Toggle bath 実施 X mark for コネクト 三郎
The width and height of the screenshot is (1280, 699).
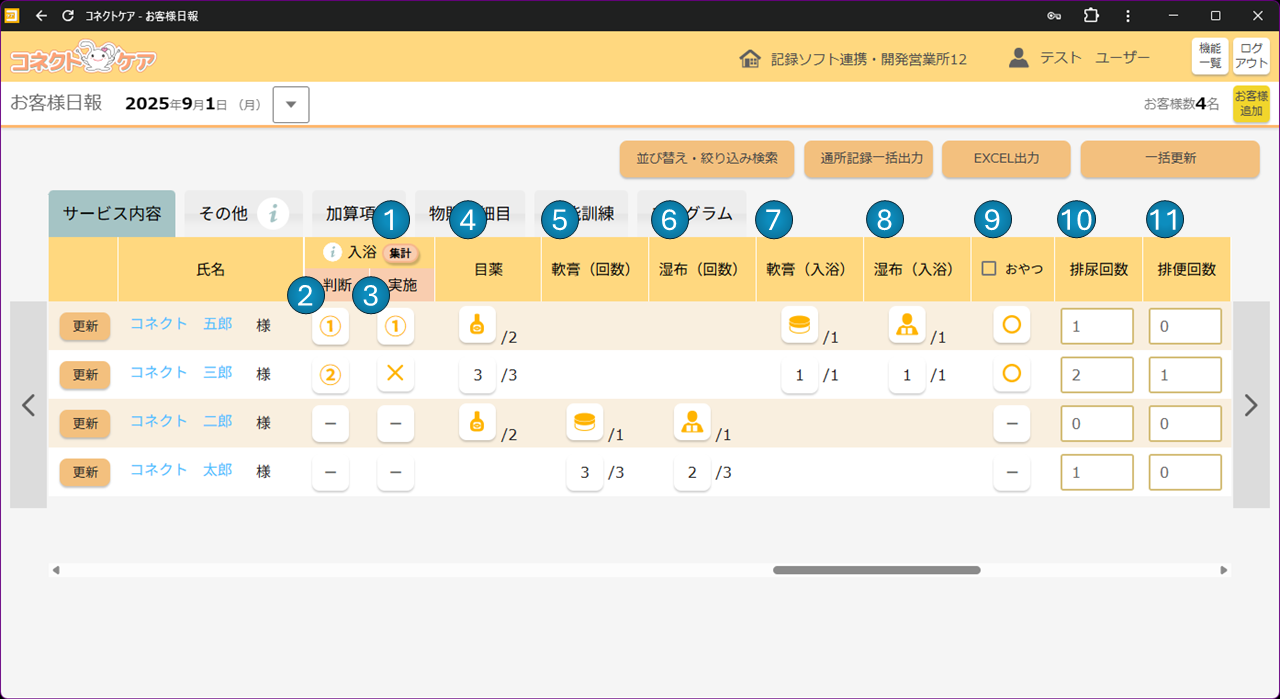[395, 374]
